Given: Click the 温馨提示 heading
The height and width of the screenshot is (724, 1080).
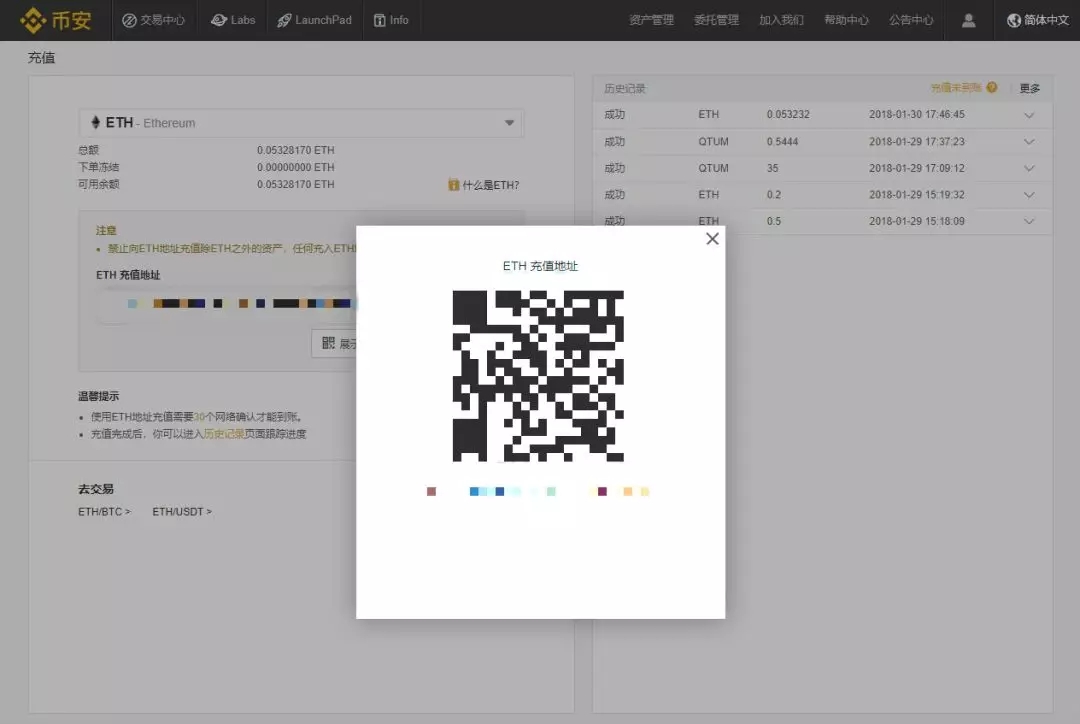Looking at the screenshot, I should click(x=98, y=396).
